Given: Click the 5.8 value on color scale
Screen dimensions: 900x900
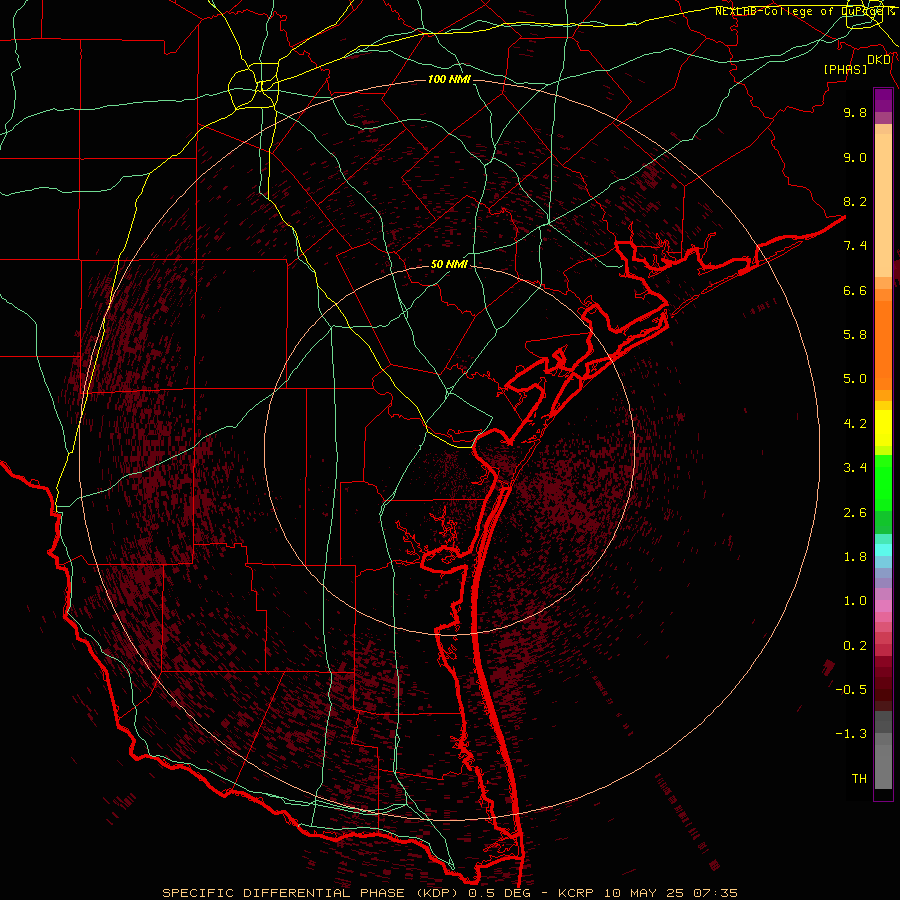Looking at the screenshot, I should (855, 335).
